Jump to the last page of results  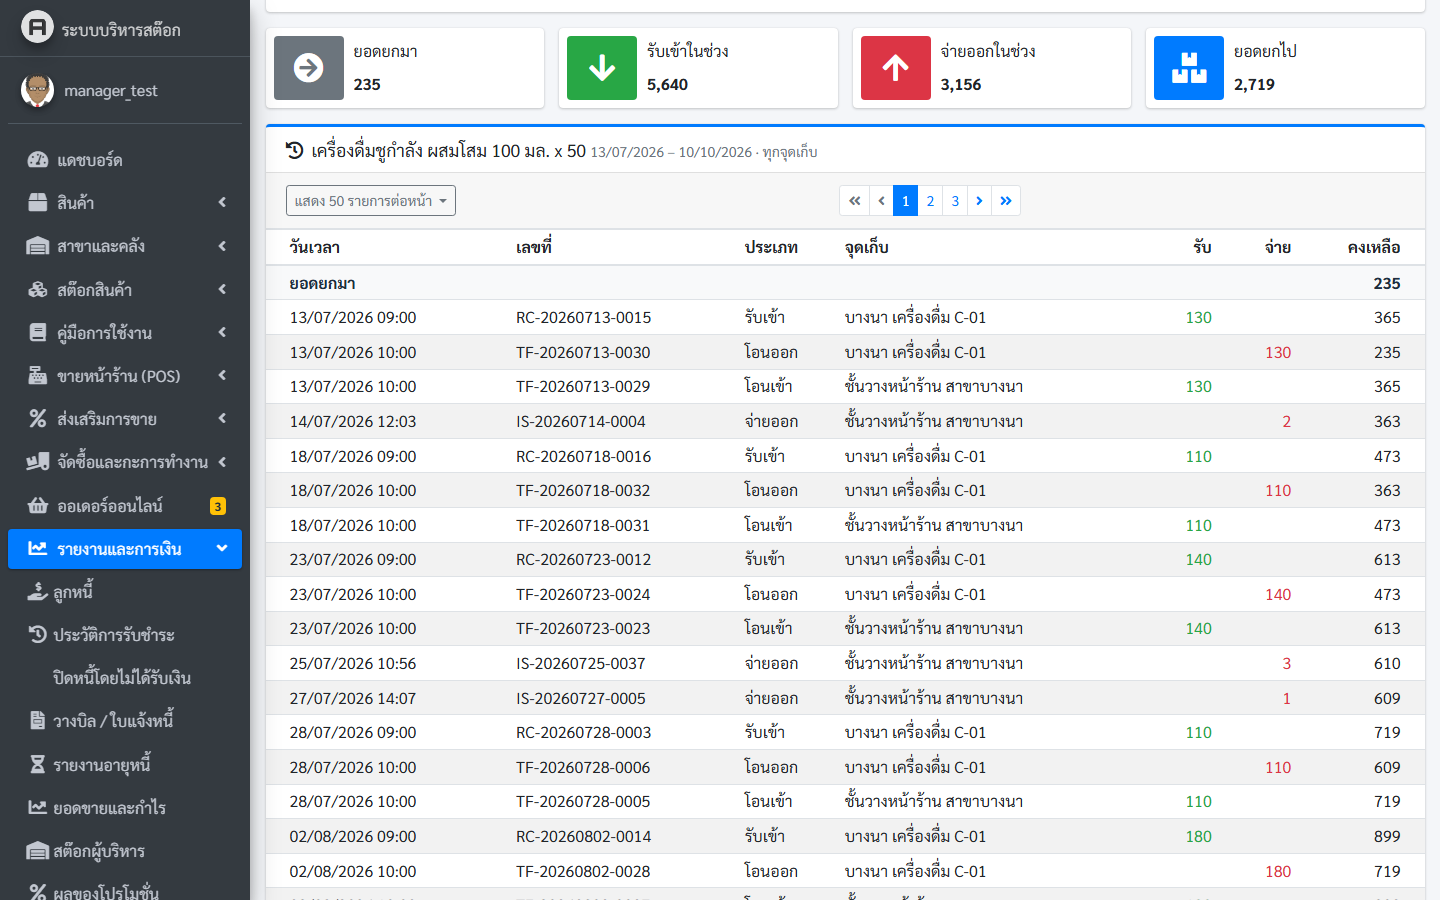pyautogui.click(x=1006, y=201)
